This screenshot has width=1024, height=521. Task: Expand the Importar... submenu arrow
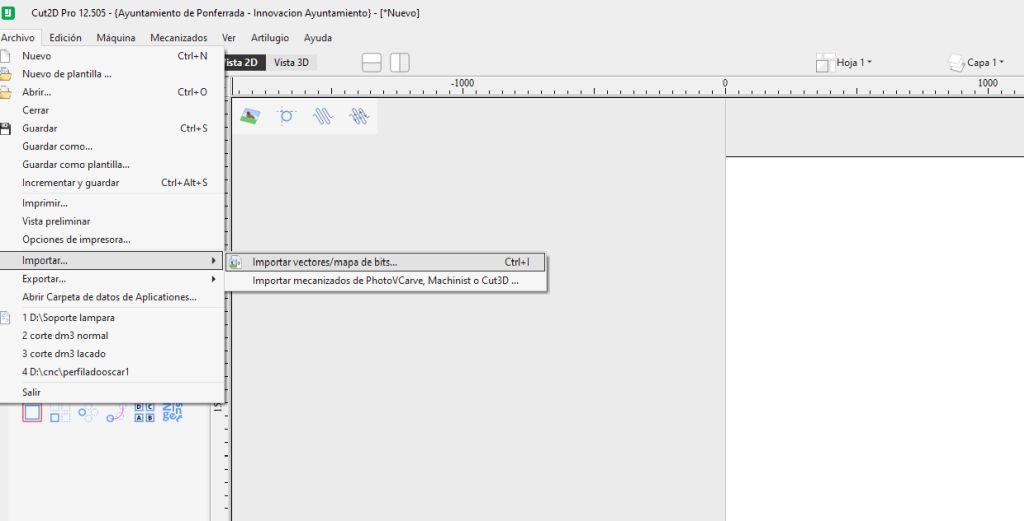[214, 260]
